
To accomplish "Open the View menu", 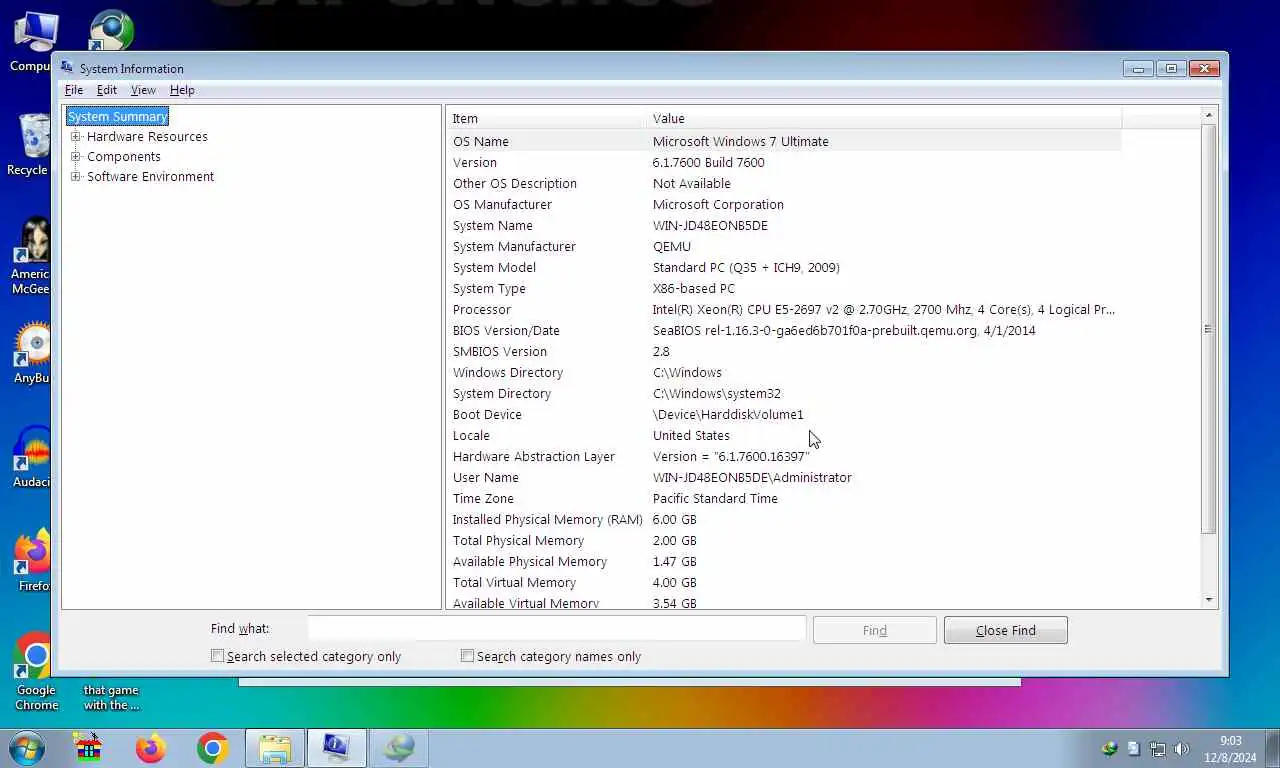I will pos(143,90).
